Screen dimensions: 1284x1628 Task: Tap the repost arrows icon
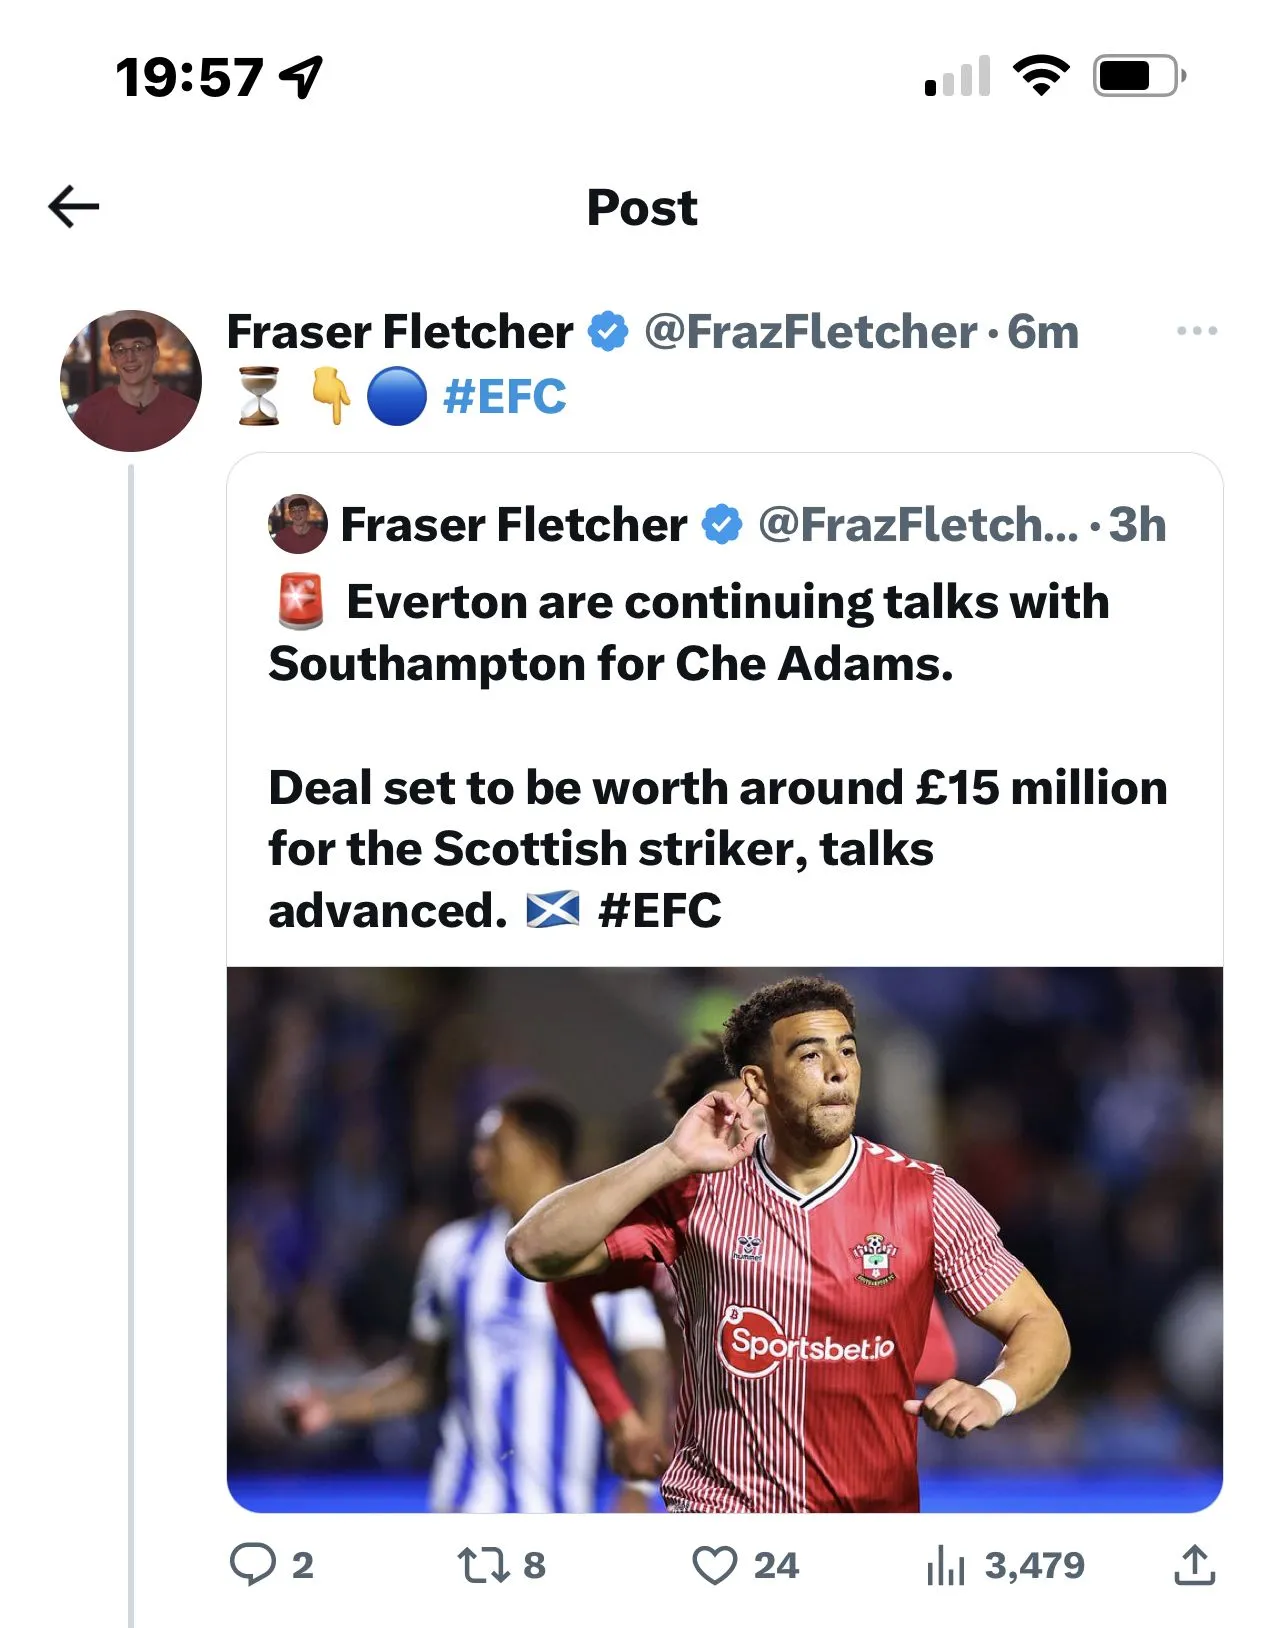483,1565
